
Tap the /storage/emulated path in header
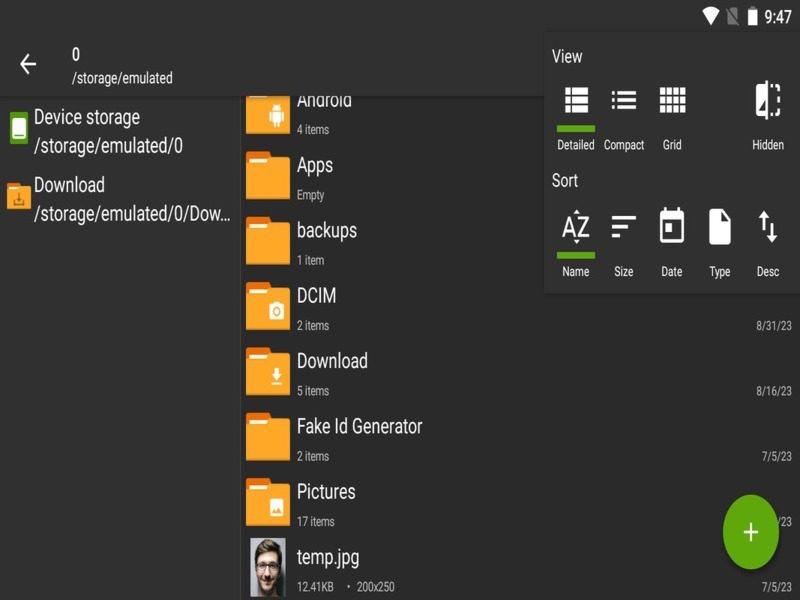pyautogui.click(x=122, y=78)
